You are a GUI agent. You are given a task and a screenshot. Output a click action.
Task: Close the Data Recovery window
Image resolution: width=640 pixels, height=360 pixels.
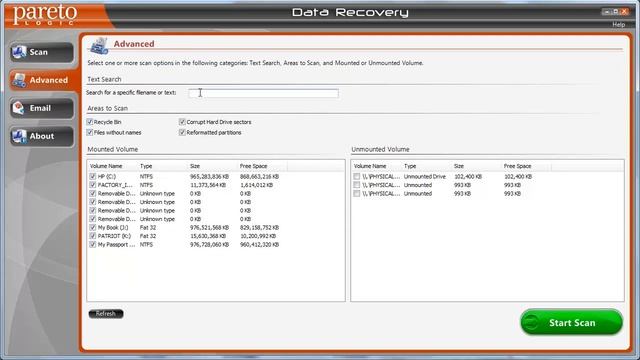pyautogui.click(x=624, y=12)
